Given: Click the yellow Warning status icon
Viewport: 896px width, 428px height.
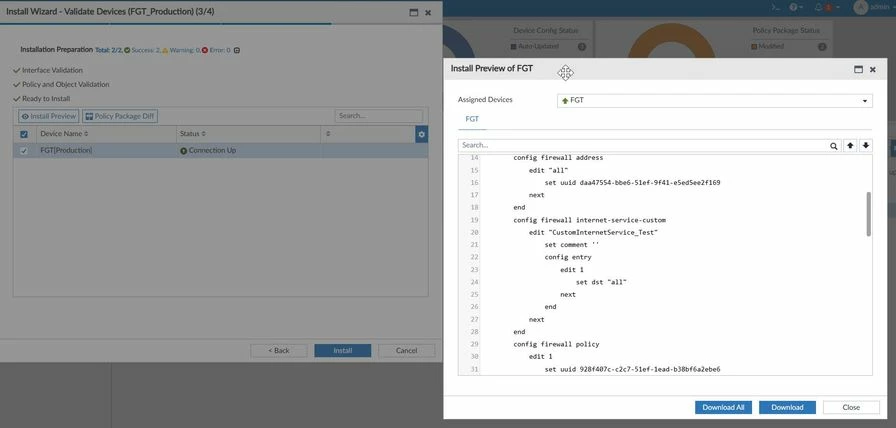Looking at the screenshot, I should (x=165, y=50).
